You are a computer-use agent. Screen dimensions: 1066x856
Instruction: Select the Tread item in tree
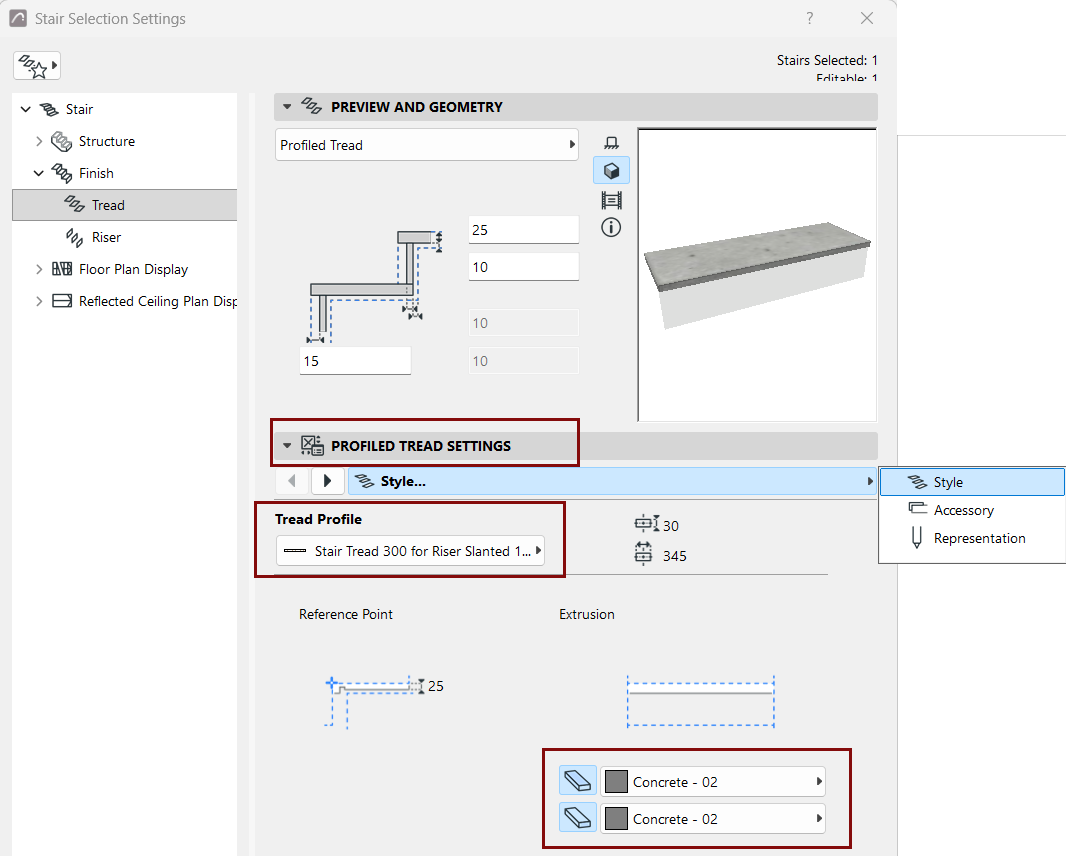124,205
